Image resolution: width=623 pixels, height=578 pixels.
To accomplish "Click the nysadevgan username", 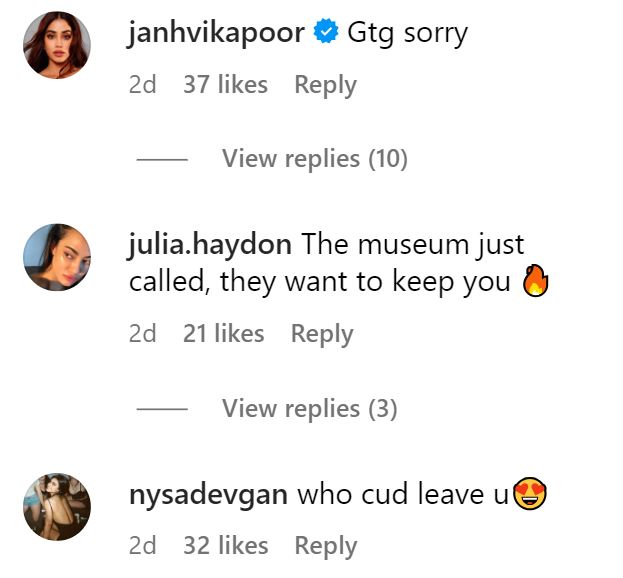I will tap(208, 495).
